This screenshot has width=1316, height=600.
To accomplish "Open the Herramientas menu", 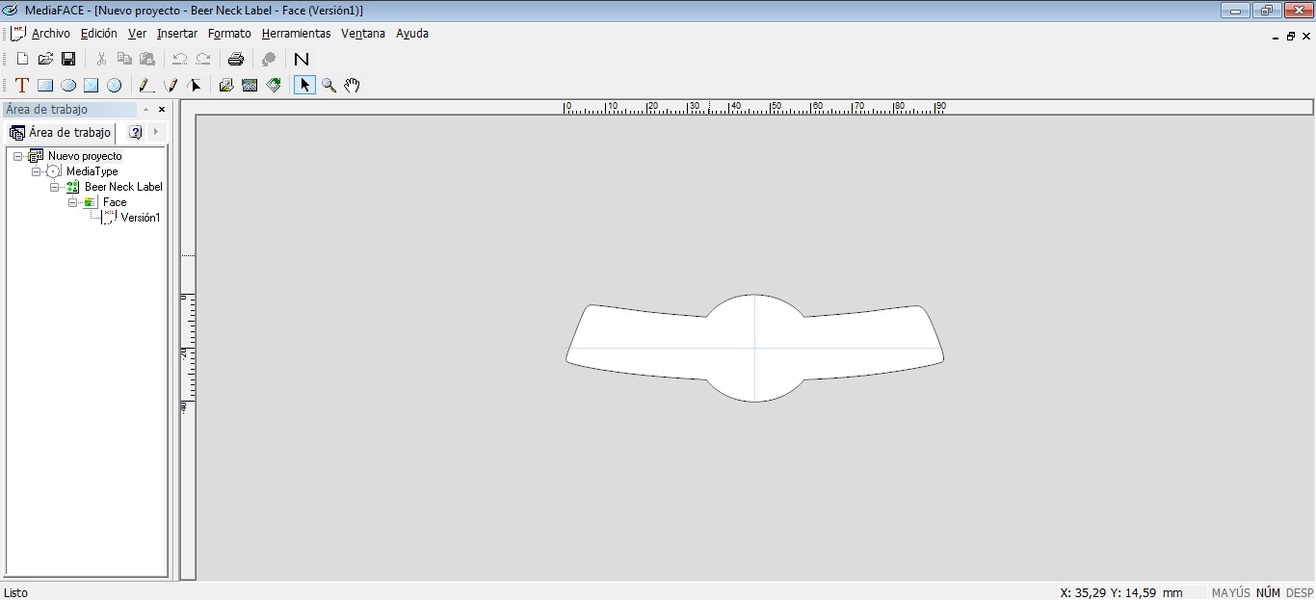I will (x=296, y=33).
